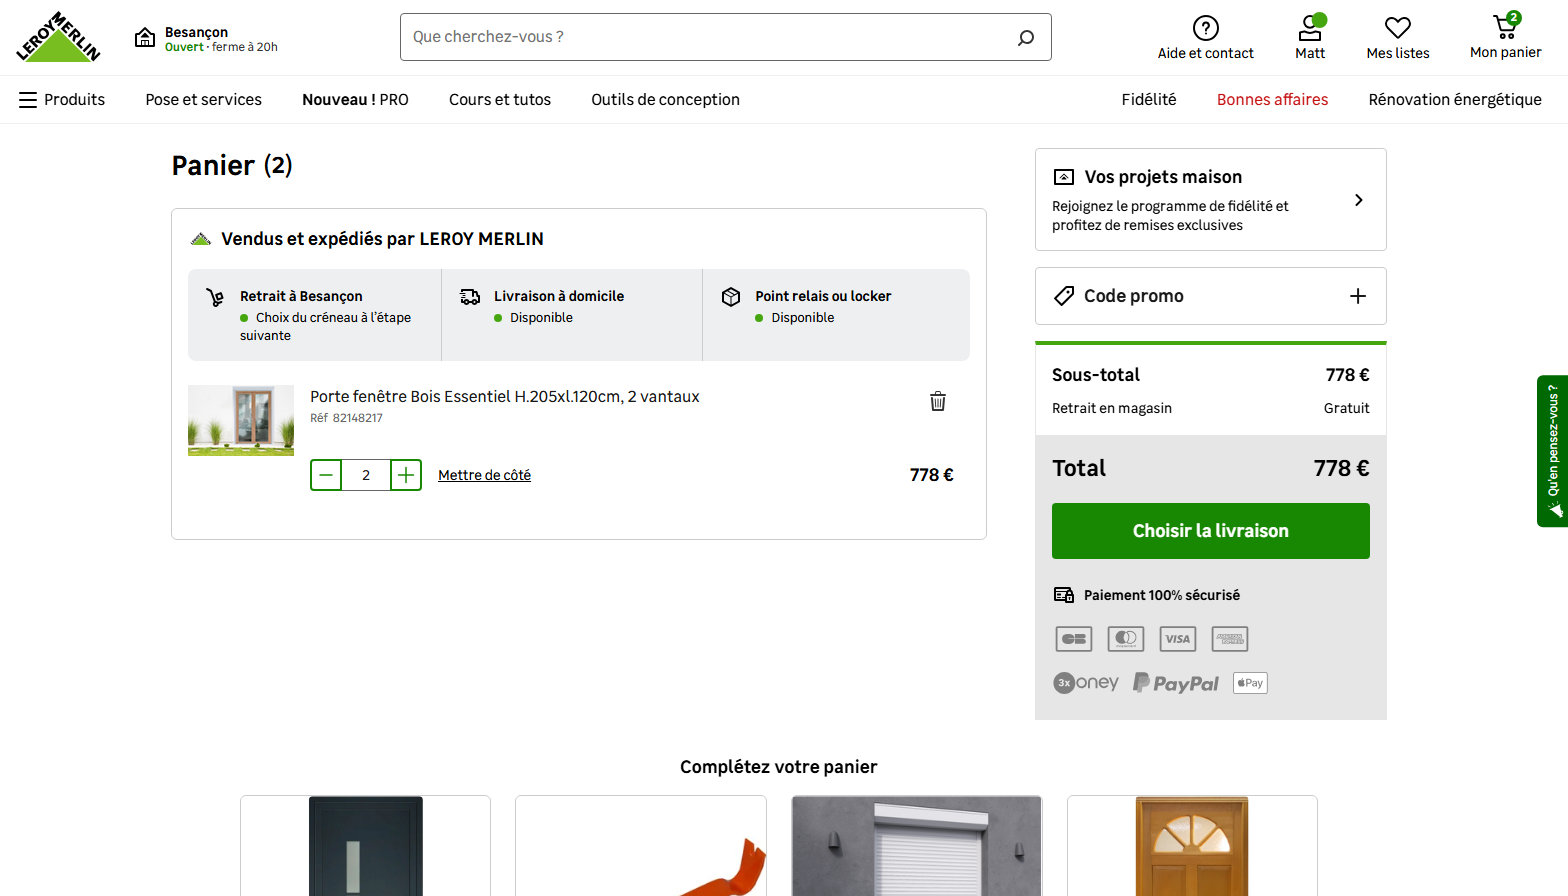Increase quantity with the plus button
Screen dimensions: 1568x896
[405, 475]
